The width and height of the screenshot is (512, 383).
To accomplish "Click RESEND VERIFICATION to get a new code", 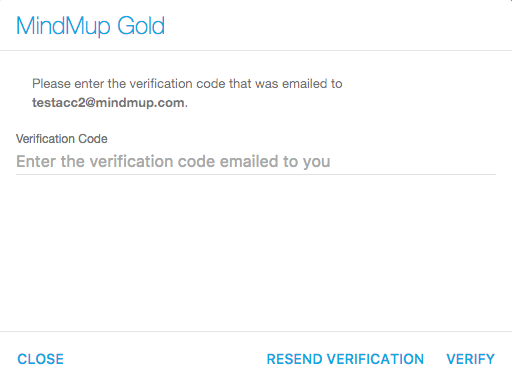I will [x=345, y=359].
